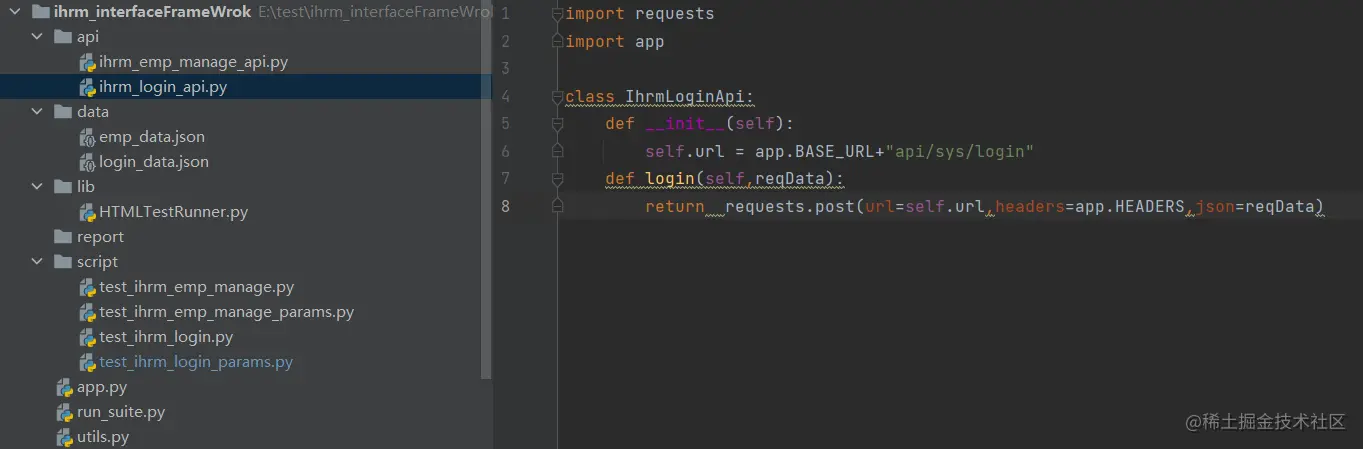Click JSON file icon of emp_data.json
Screen dimensions: 1363x449
[x=88, y=137]
